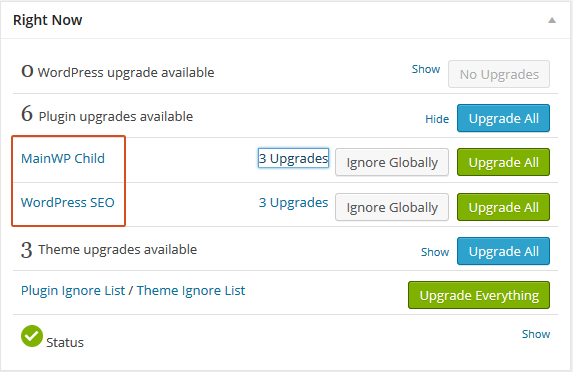This screenshot has width=573, height=372.
Task: Open the Theme Ignore List
Action: [191, 291]
